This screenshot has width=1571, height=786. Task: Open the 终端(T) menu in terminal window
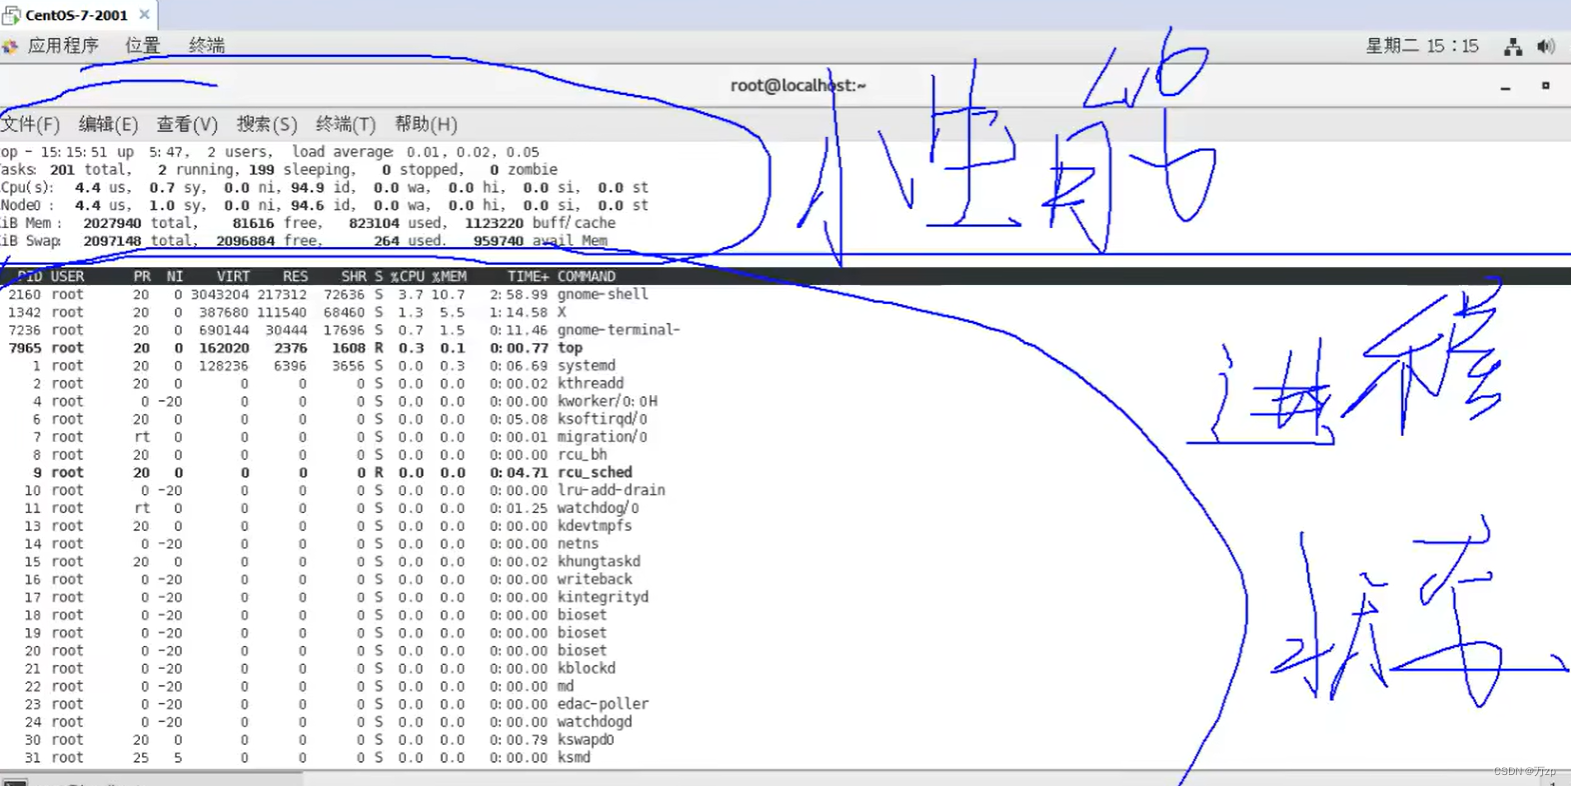pyautogui.click(x=346, y=124)
